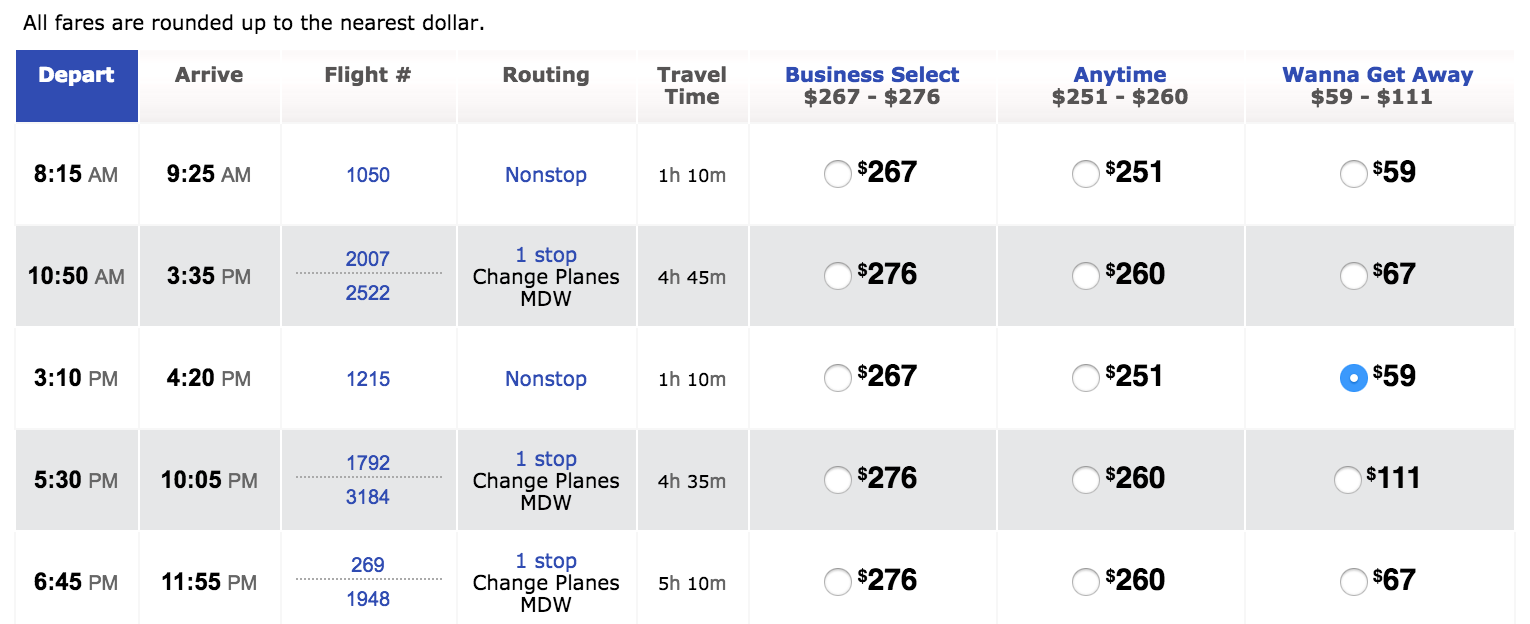Select $276 Business Select for 10:50 AM flight
Image resolution: width=1530 pixels, height=624 pixels.
[x=837, y=277]
